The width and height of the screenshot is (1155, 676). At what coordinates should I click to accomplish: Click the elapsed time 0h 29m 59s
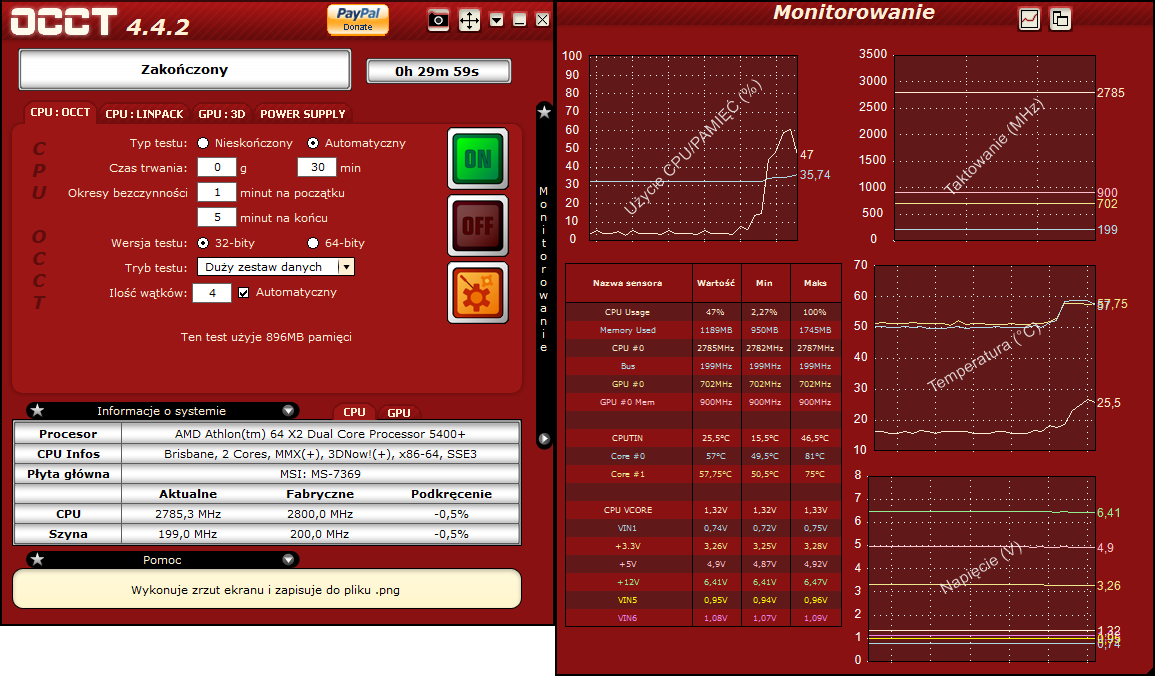(x=438, y=71)
